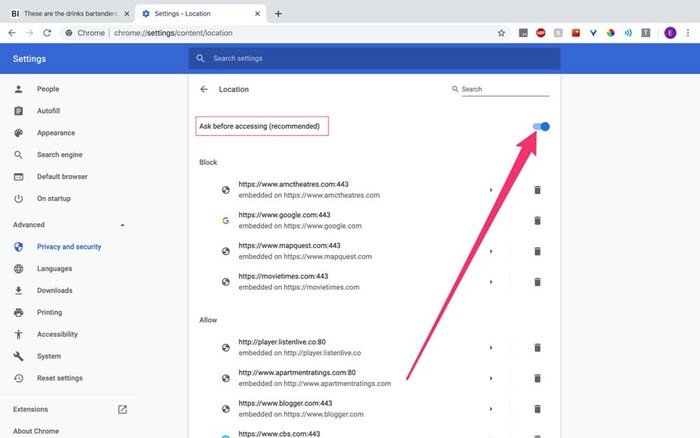Viewport: 700px width, 438px height.
Task: Expand details for movietimes.com entry
Action: (x=491, y=282)
